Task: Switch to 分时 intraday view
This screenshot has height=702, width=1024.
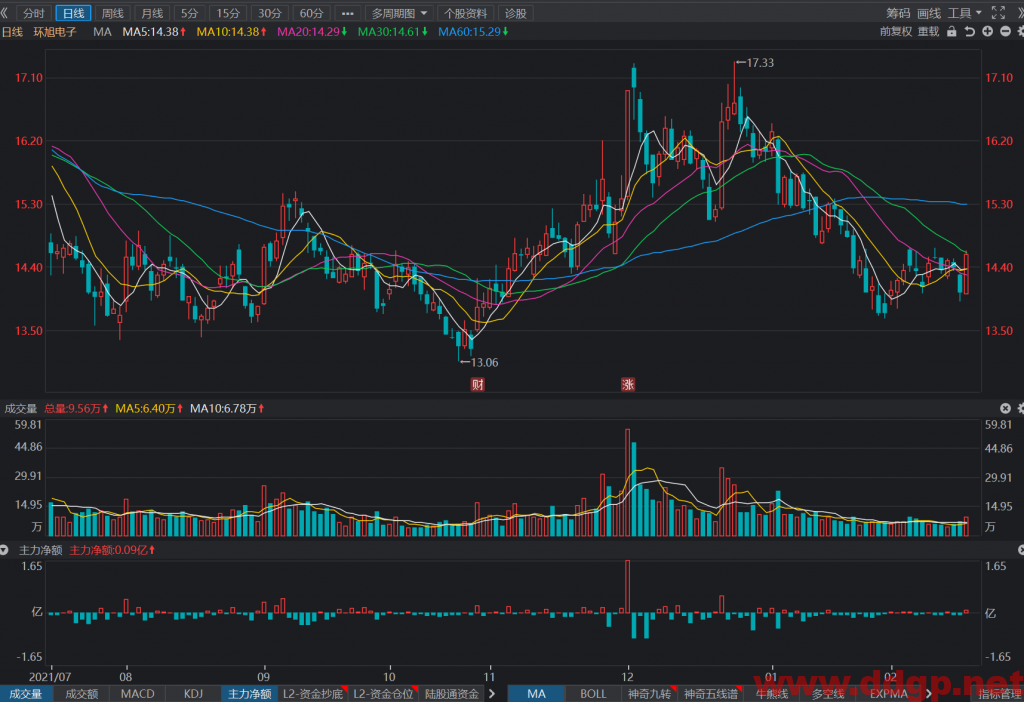Action: tap(33, 13)
